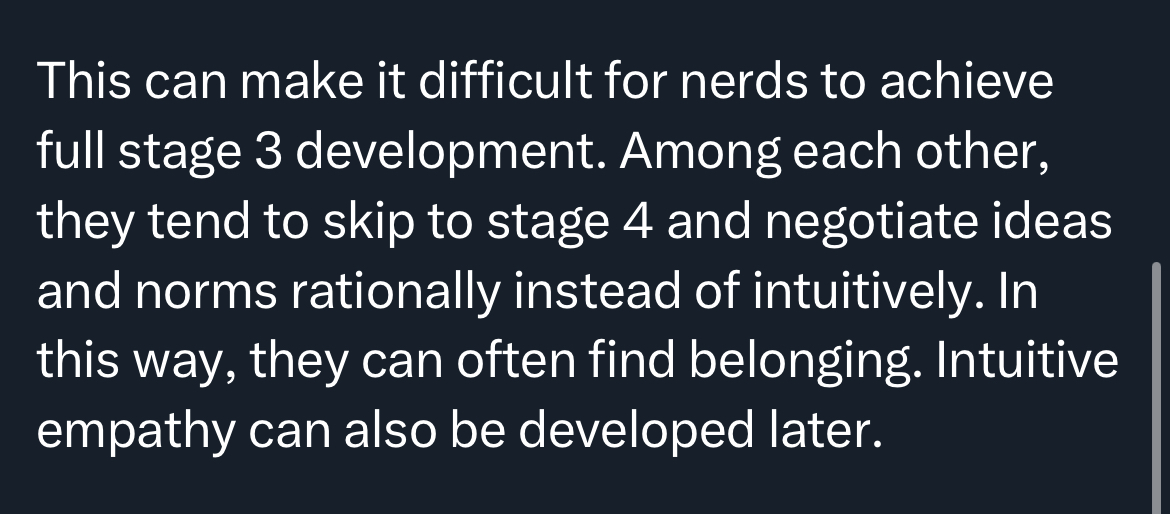Click the phrase "stage 4" in the text
This screenshot has height=514, width=1170.
click(x=570, y=224)
